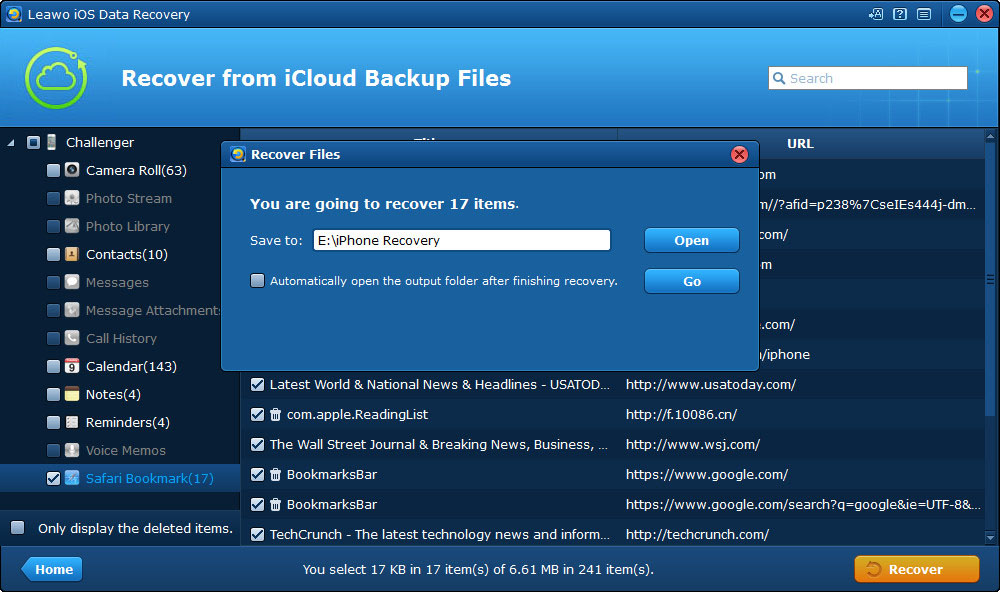1000x592 pixels.
Task: Toggle Only display the deleted items
Action: (x=18, y=528)
